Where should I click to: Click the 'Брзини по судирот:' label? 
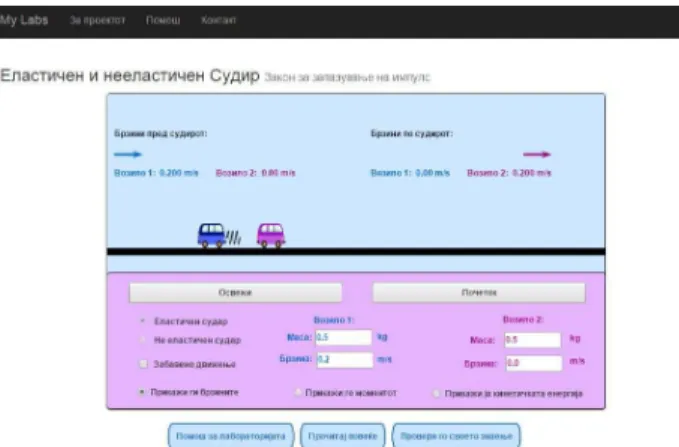click(412, 133)
